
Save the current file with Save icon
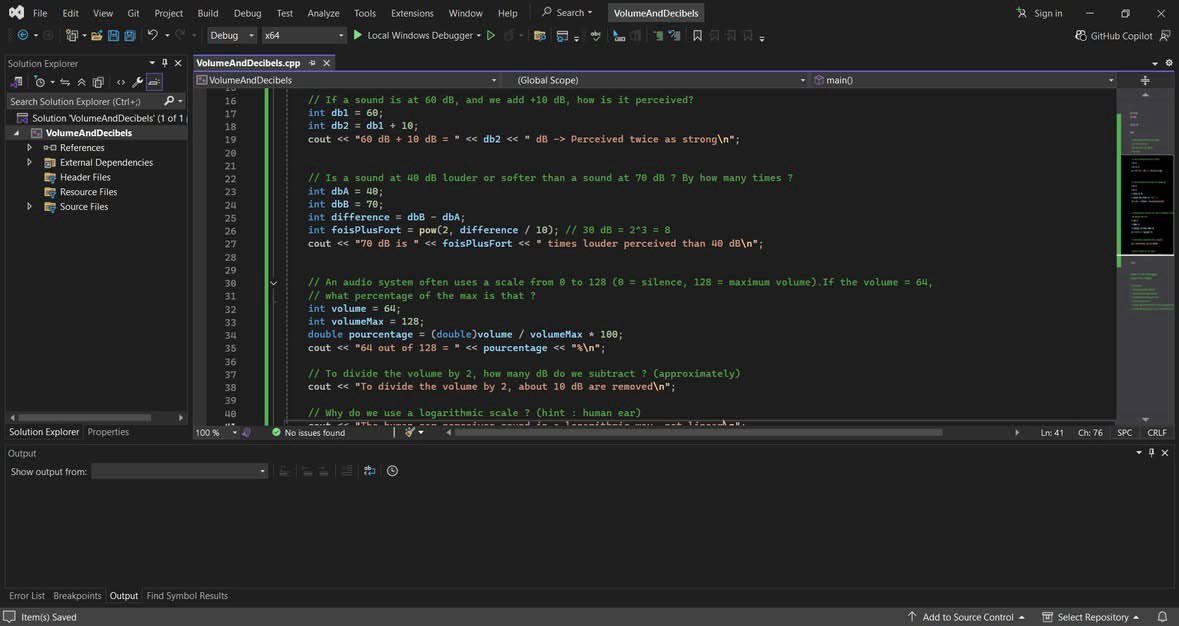[x=114, y=35]
